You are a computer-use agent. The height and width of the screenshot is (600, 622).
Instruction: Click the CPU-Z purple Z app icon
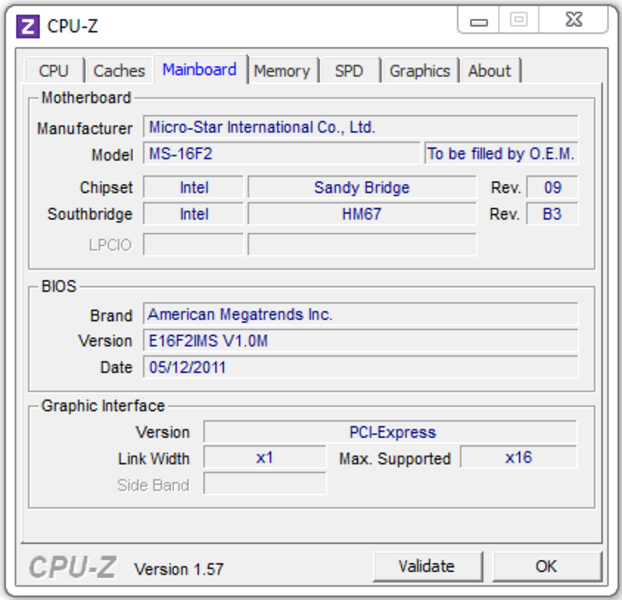(28, 27)
